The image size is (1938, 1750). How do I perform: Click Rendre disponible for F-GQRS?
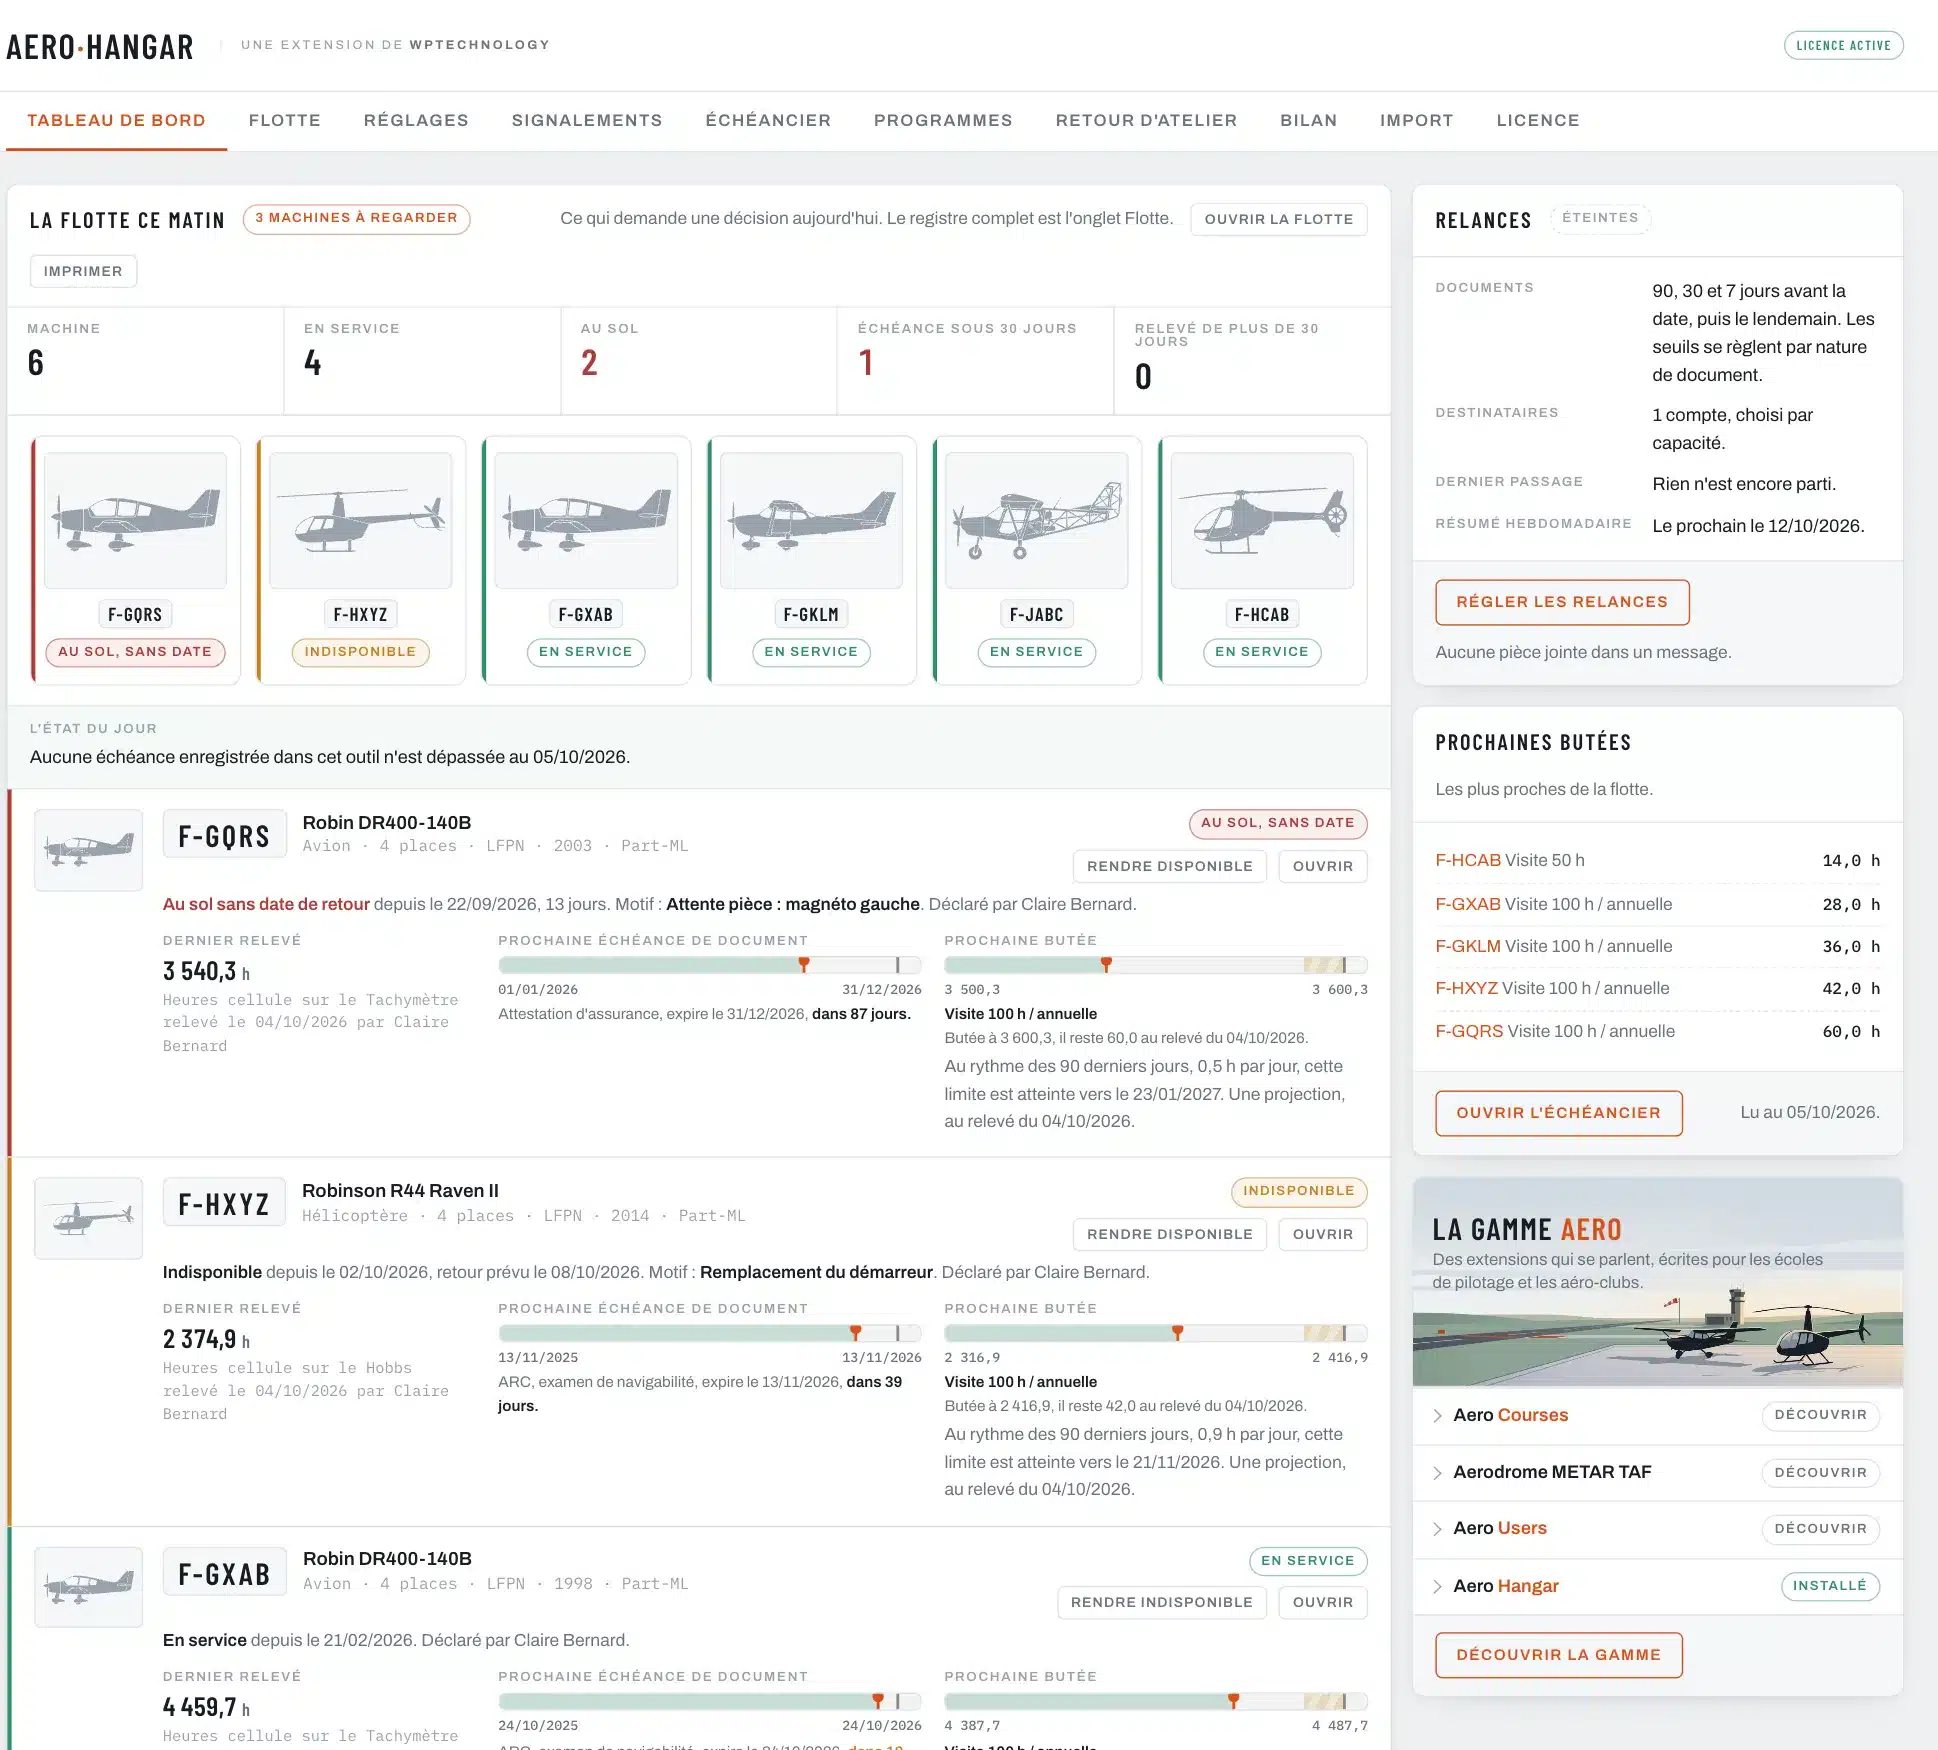[x=1170, y=866]
